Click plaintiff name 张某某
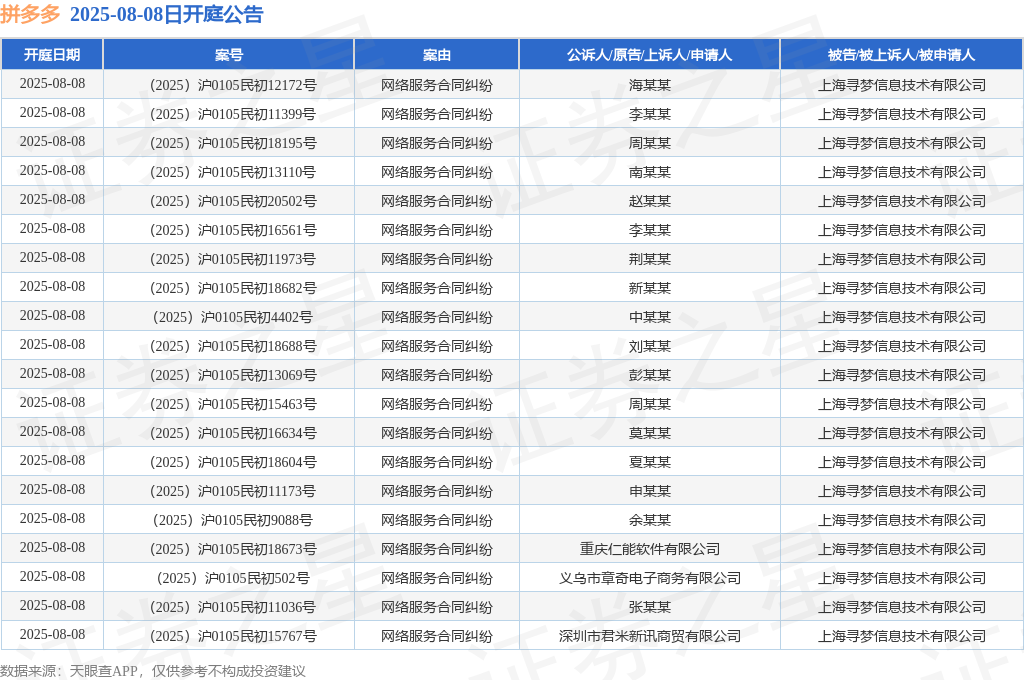1024x680 pixels. coord(649,607)
